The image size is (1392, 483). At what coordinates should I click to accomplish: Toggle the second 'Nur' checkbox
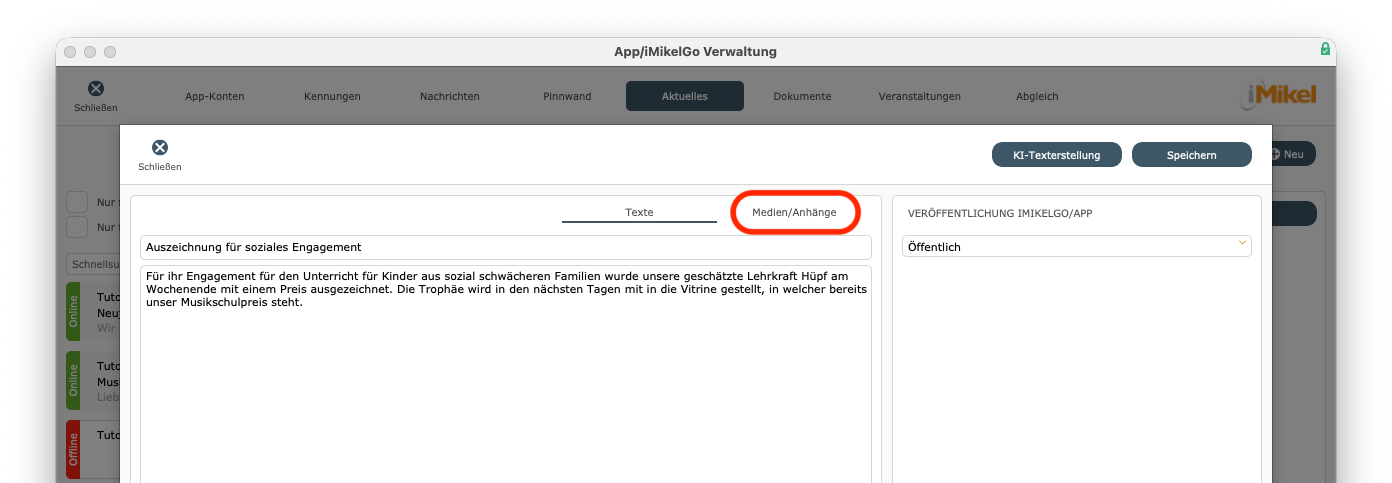[x=77, y=227]
